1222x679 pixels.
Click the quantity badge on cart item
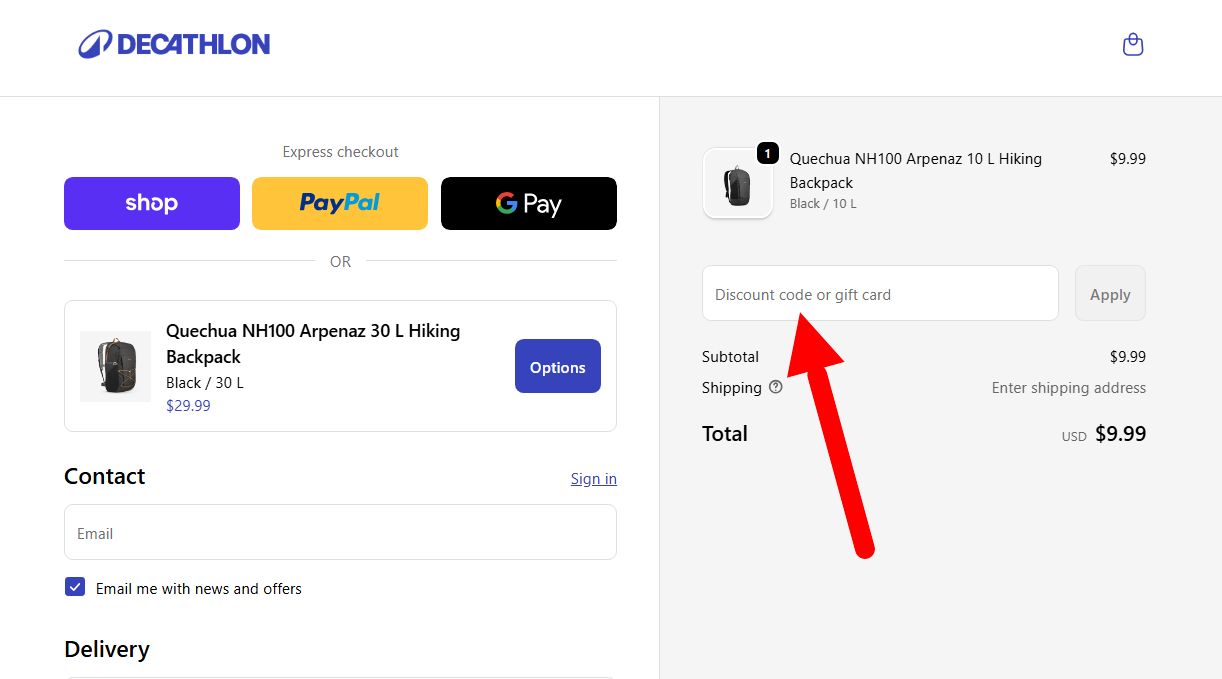click(x=767, y=153)
